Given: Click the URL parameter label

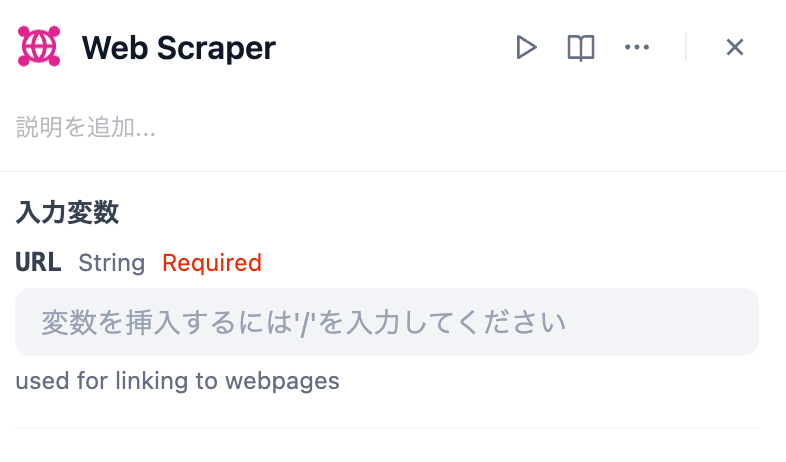Looking at the screenshot, I should tap(38, 263).
